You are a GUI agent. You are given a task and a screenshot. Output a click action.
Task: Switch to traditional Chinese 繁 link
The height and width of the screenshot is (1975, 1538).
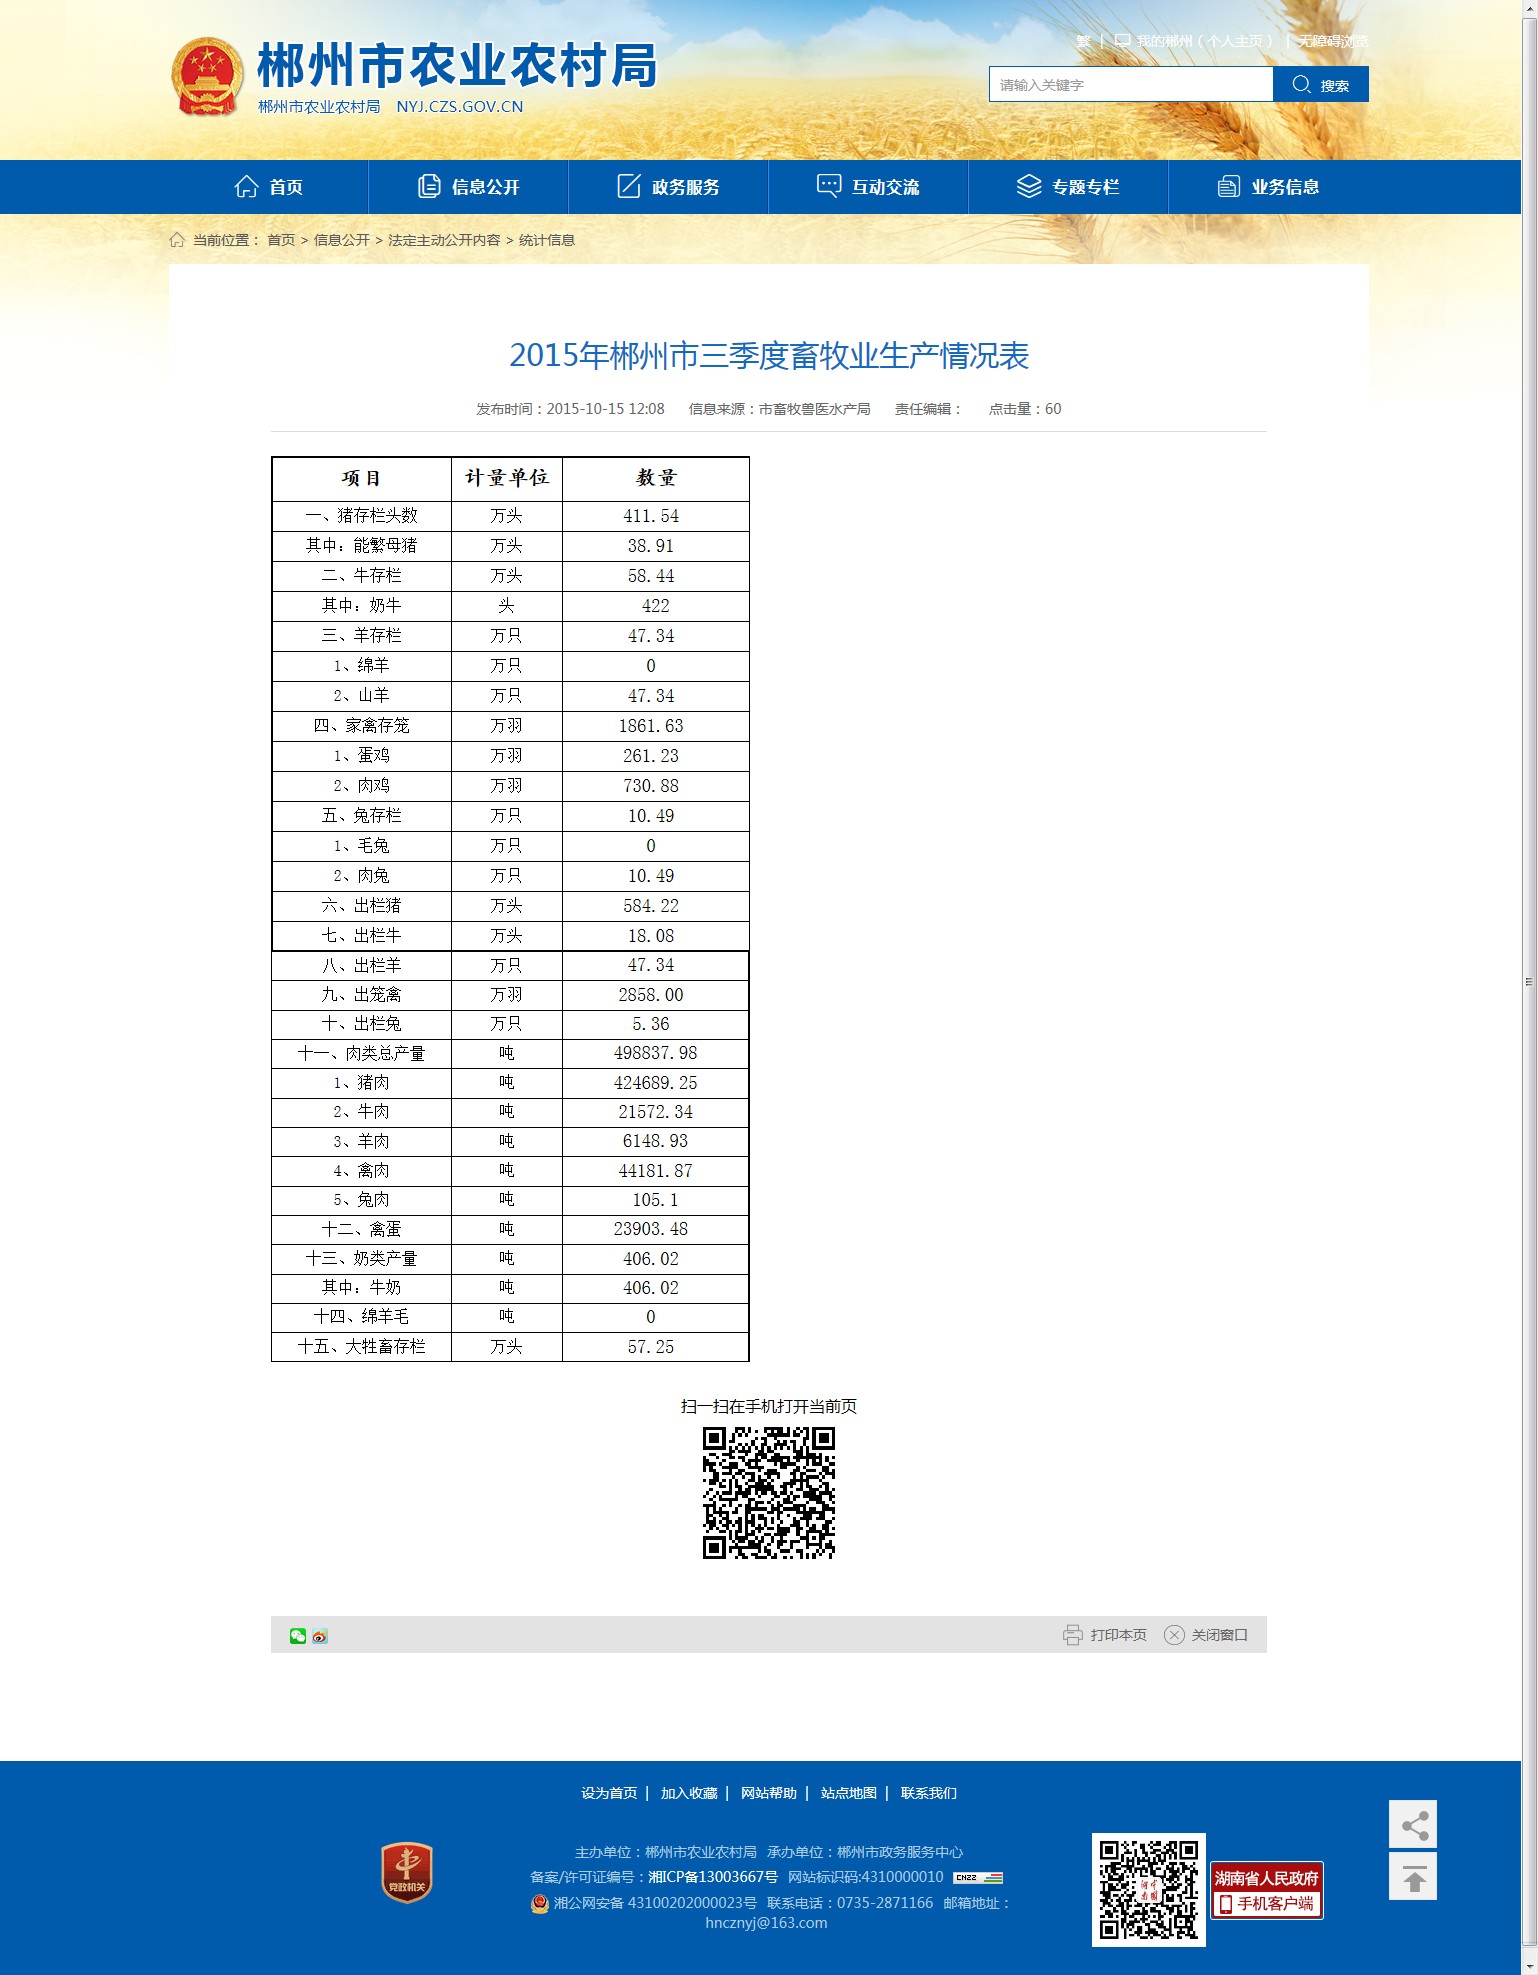(1084, 41)
